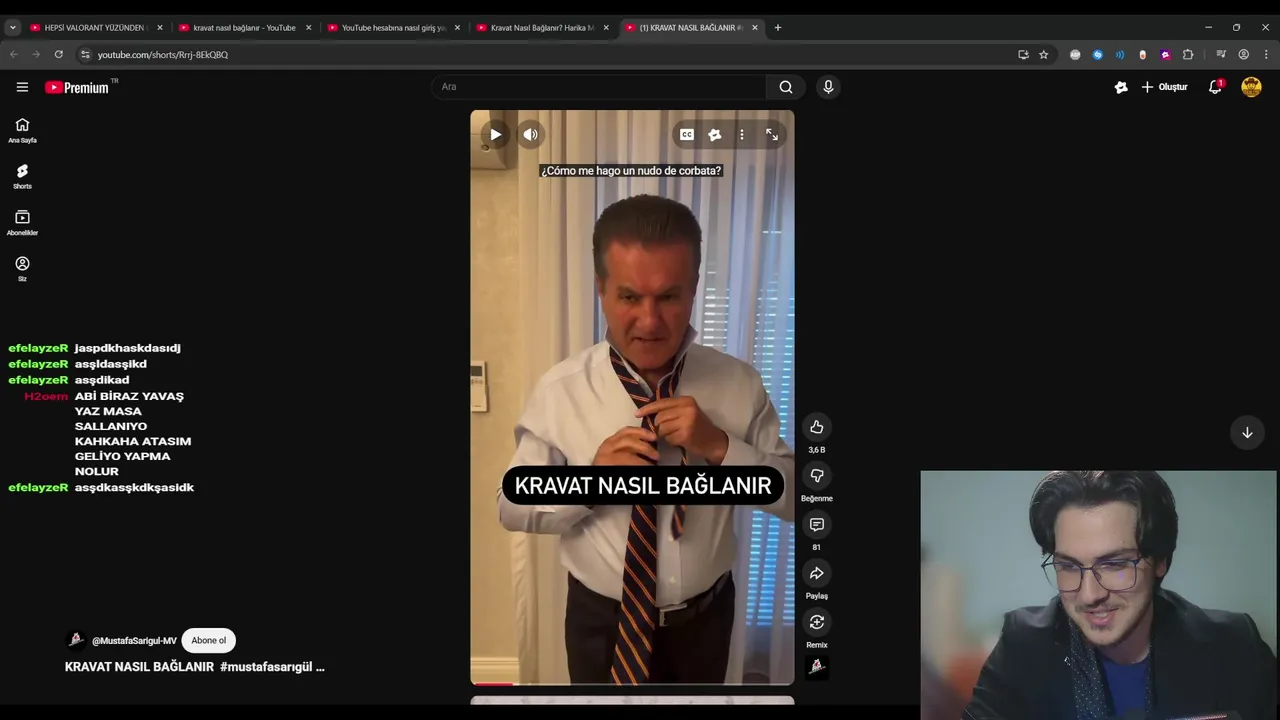This screenshot has height=720, width=1280.
Task: Start voice search with microphone
Action: pyautogui.click(x=828, y=87)
